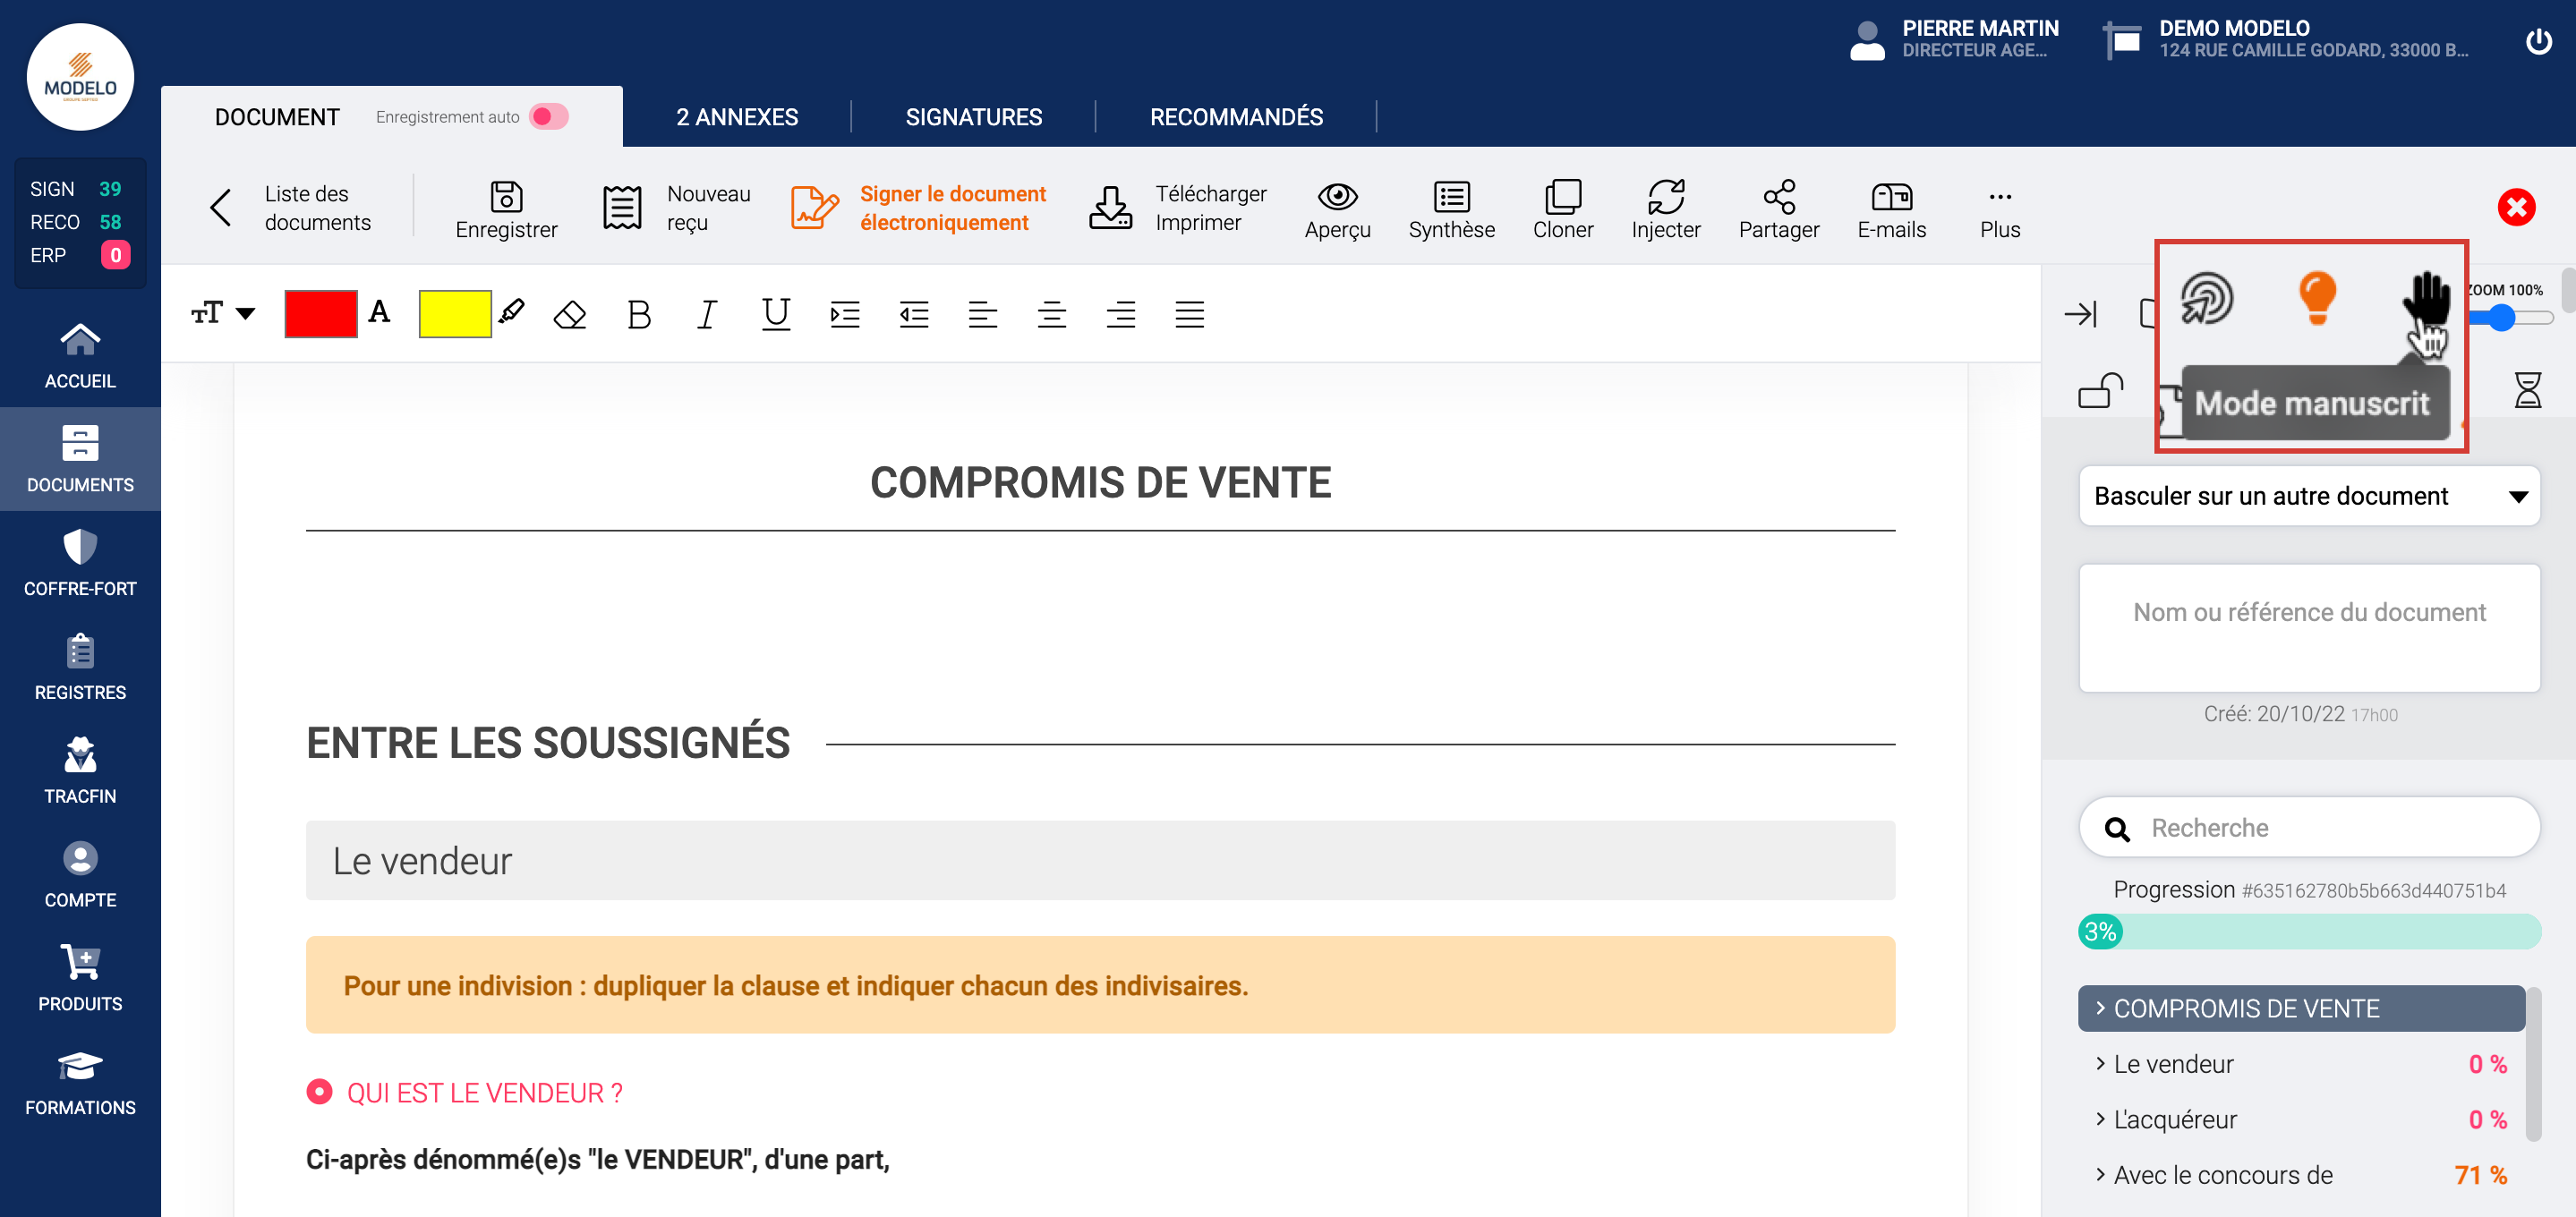Open the text size dropdown arrow

tap(245, 314)
